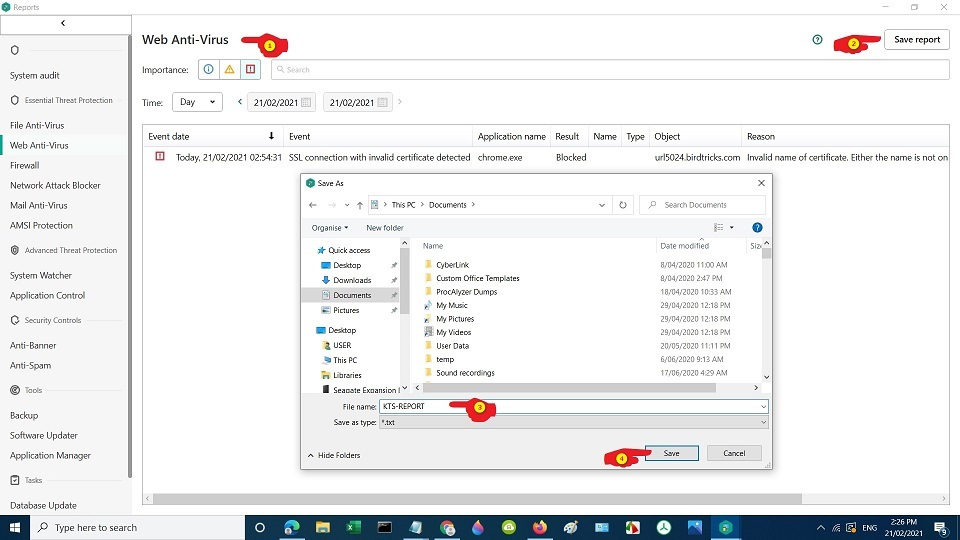Refresh the Documents folder listing
Image resolution: width=960 pixels, height=540 pixels.
623,205
